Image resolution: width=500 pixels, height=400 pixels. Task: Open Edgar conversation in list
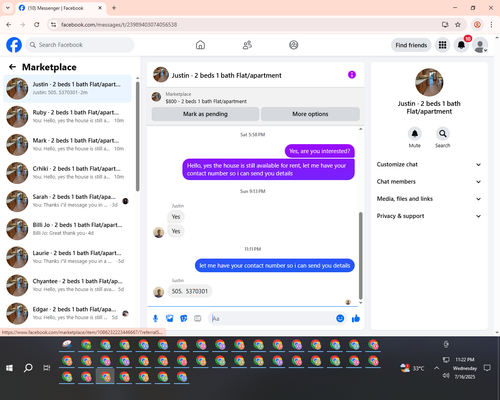pyautogui.click(x=67, y=313)
